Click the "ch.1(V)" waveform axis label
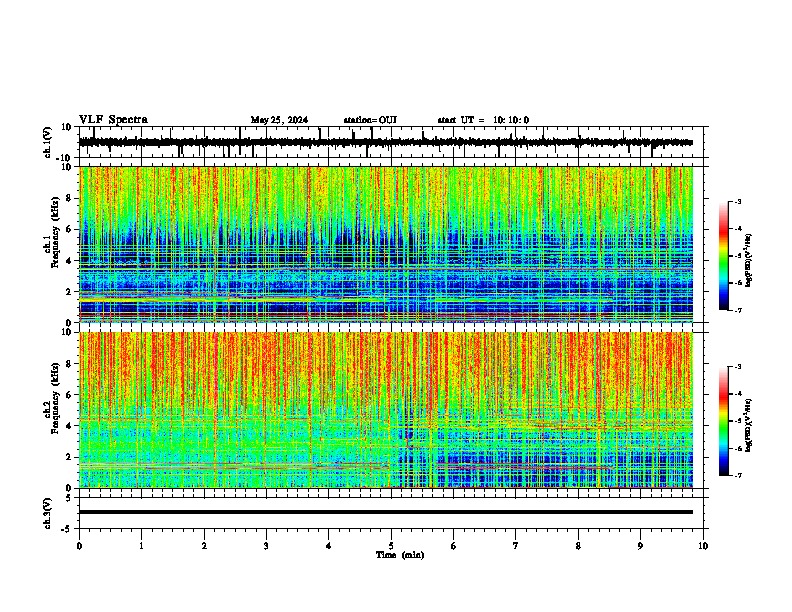Viewport: 792px width, 612px height. (x=47, y=142)
